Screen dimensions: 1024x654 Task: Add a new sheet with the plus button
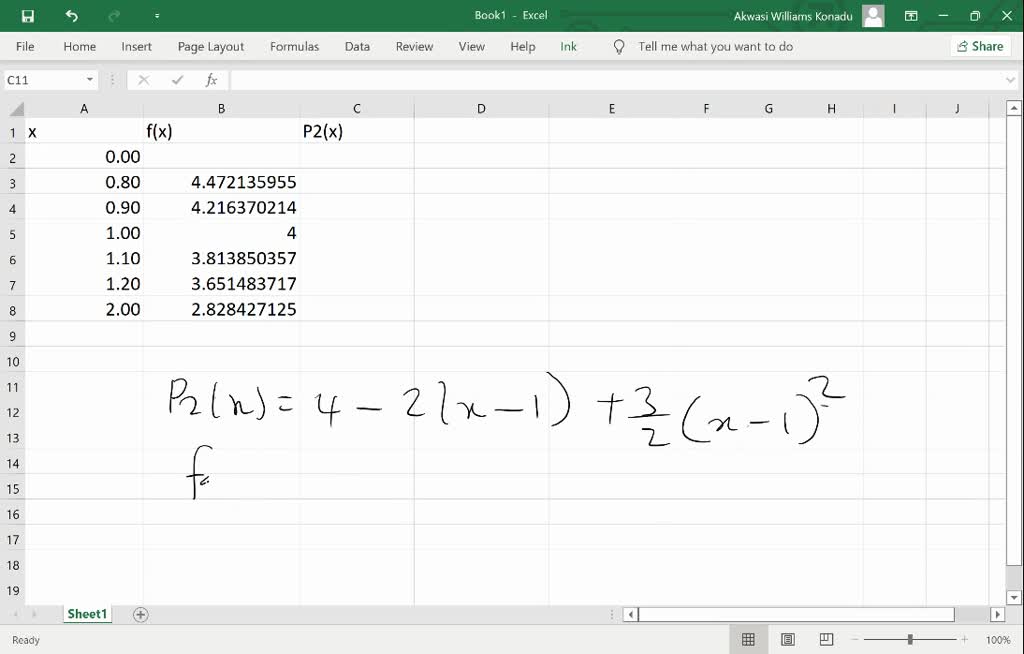[x=140, y=614]
